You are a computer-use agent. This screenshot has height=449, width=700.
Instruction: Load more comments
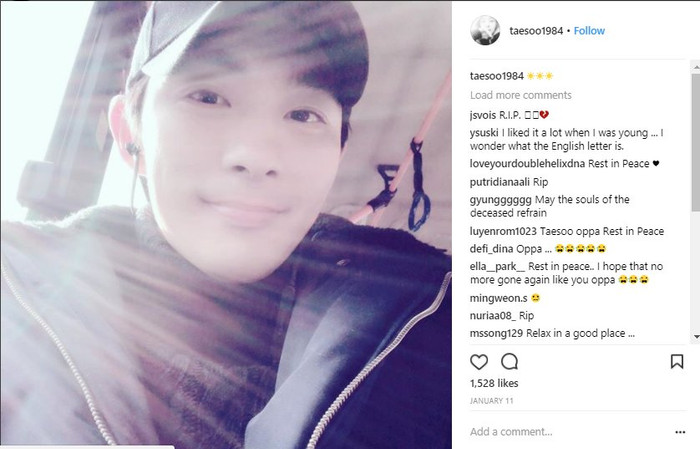[x=521, y=95]
